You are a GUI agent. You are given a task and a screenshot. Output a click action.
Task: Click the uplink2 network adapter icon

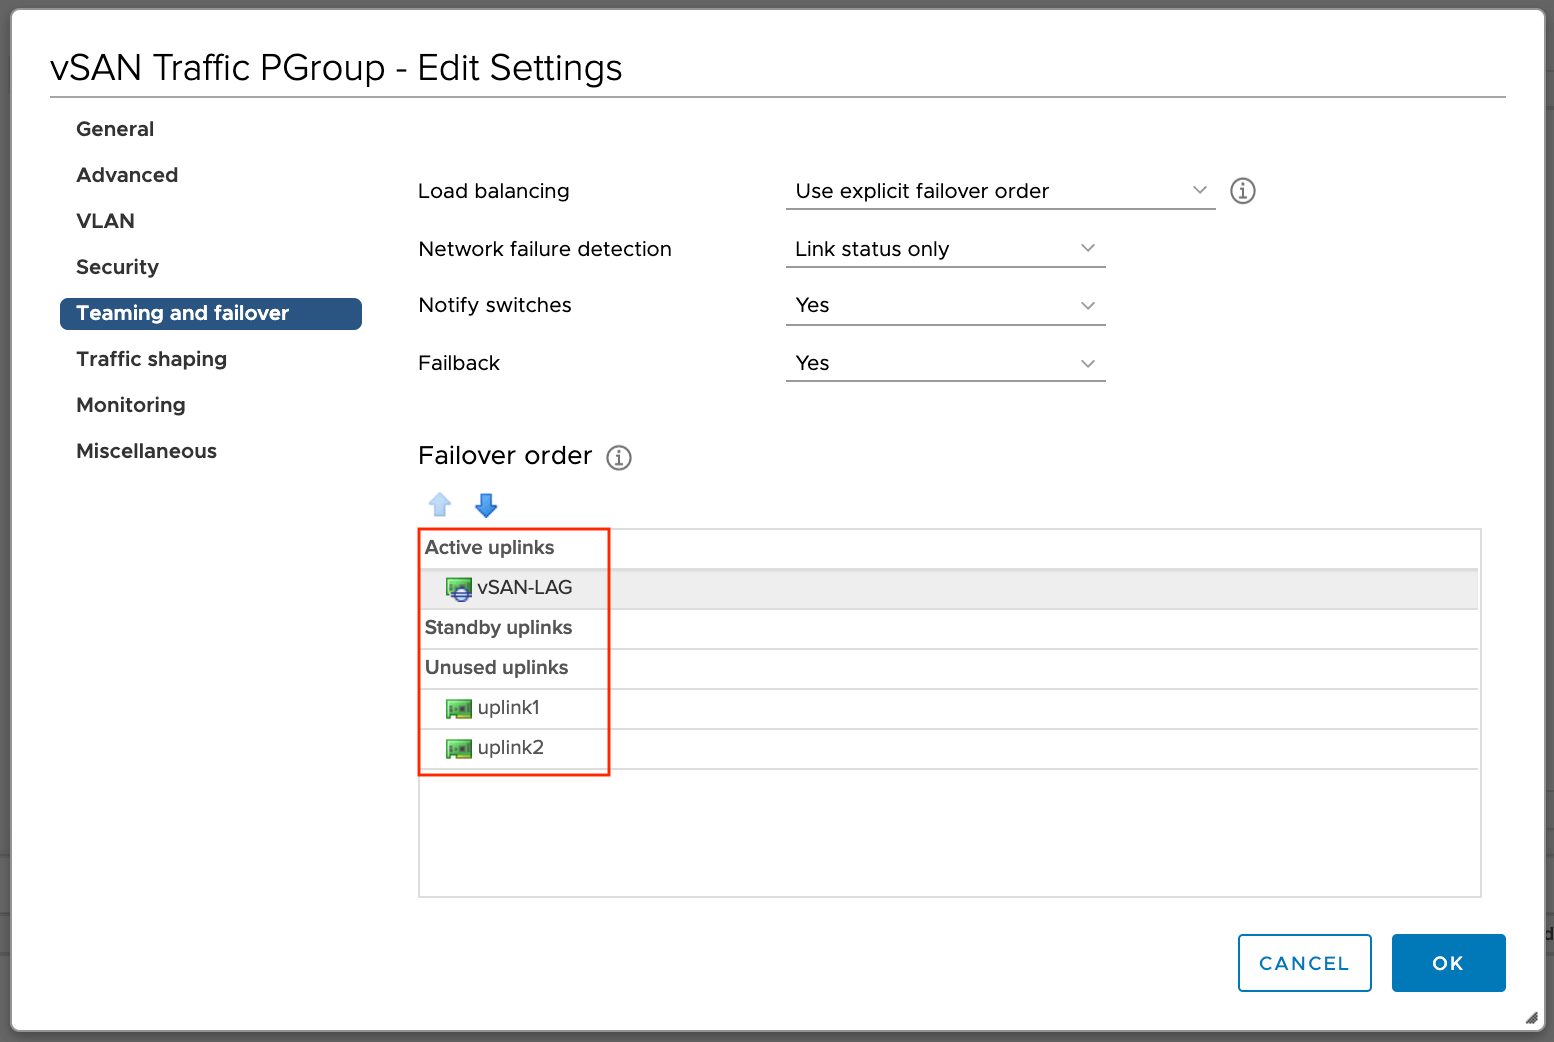[458, 749]
